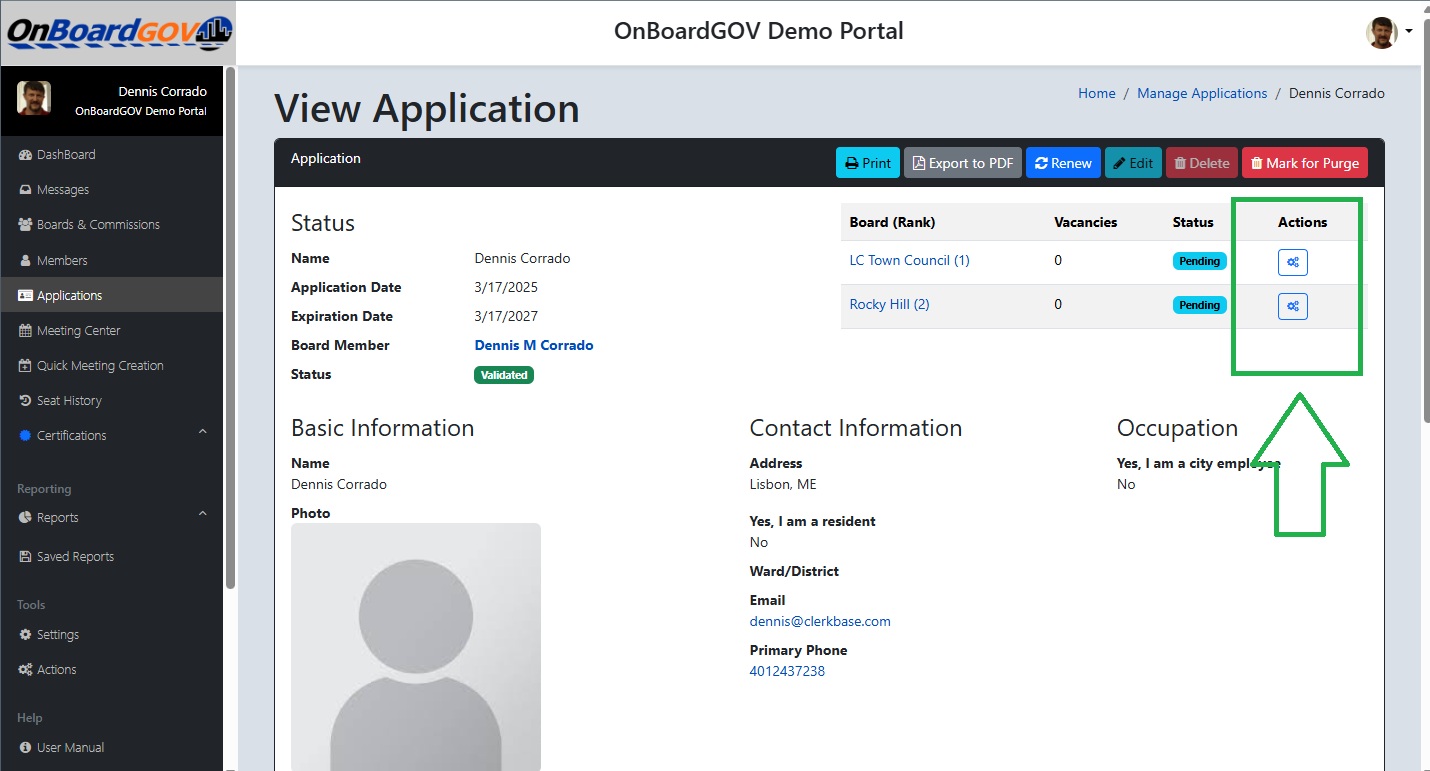
Task: Open the user account dropdown arrow
Action: coord(1409,31)
